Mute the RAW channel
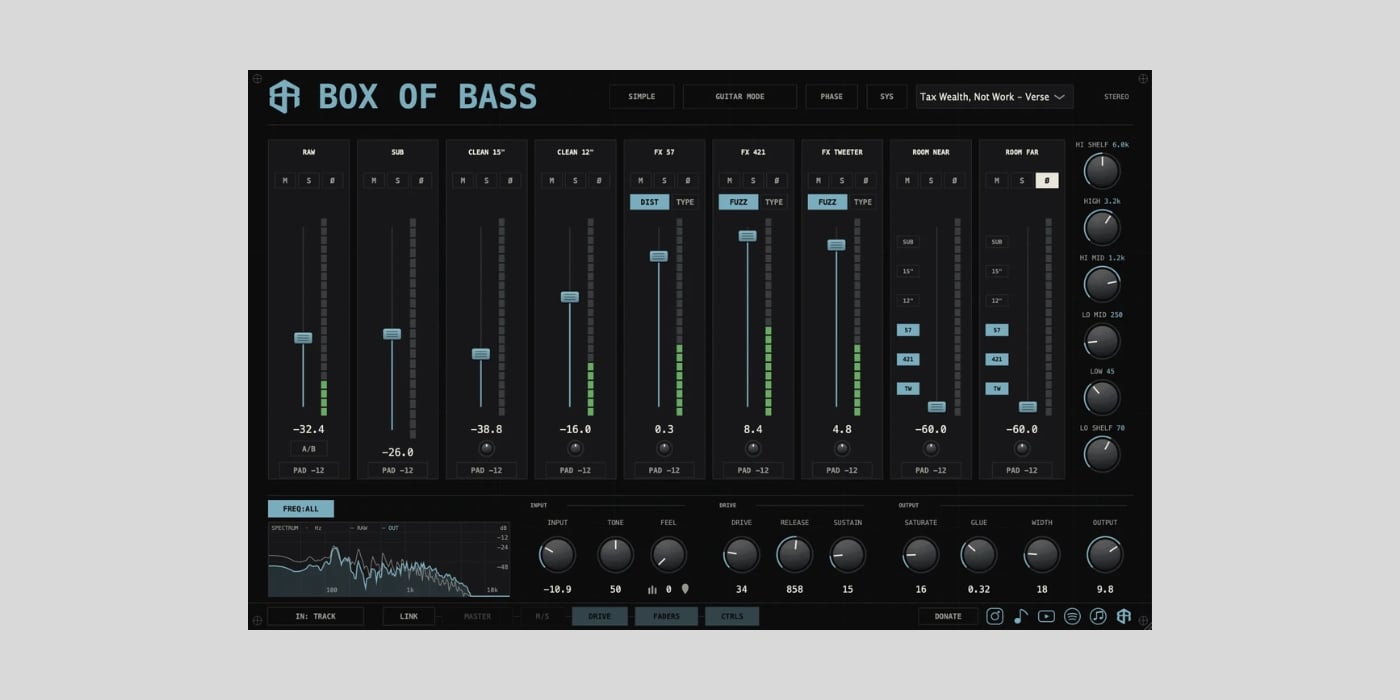Screen dimensions: 1400x700 (x=285, y=181)
